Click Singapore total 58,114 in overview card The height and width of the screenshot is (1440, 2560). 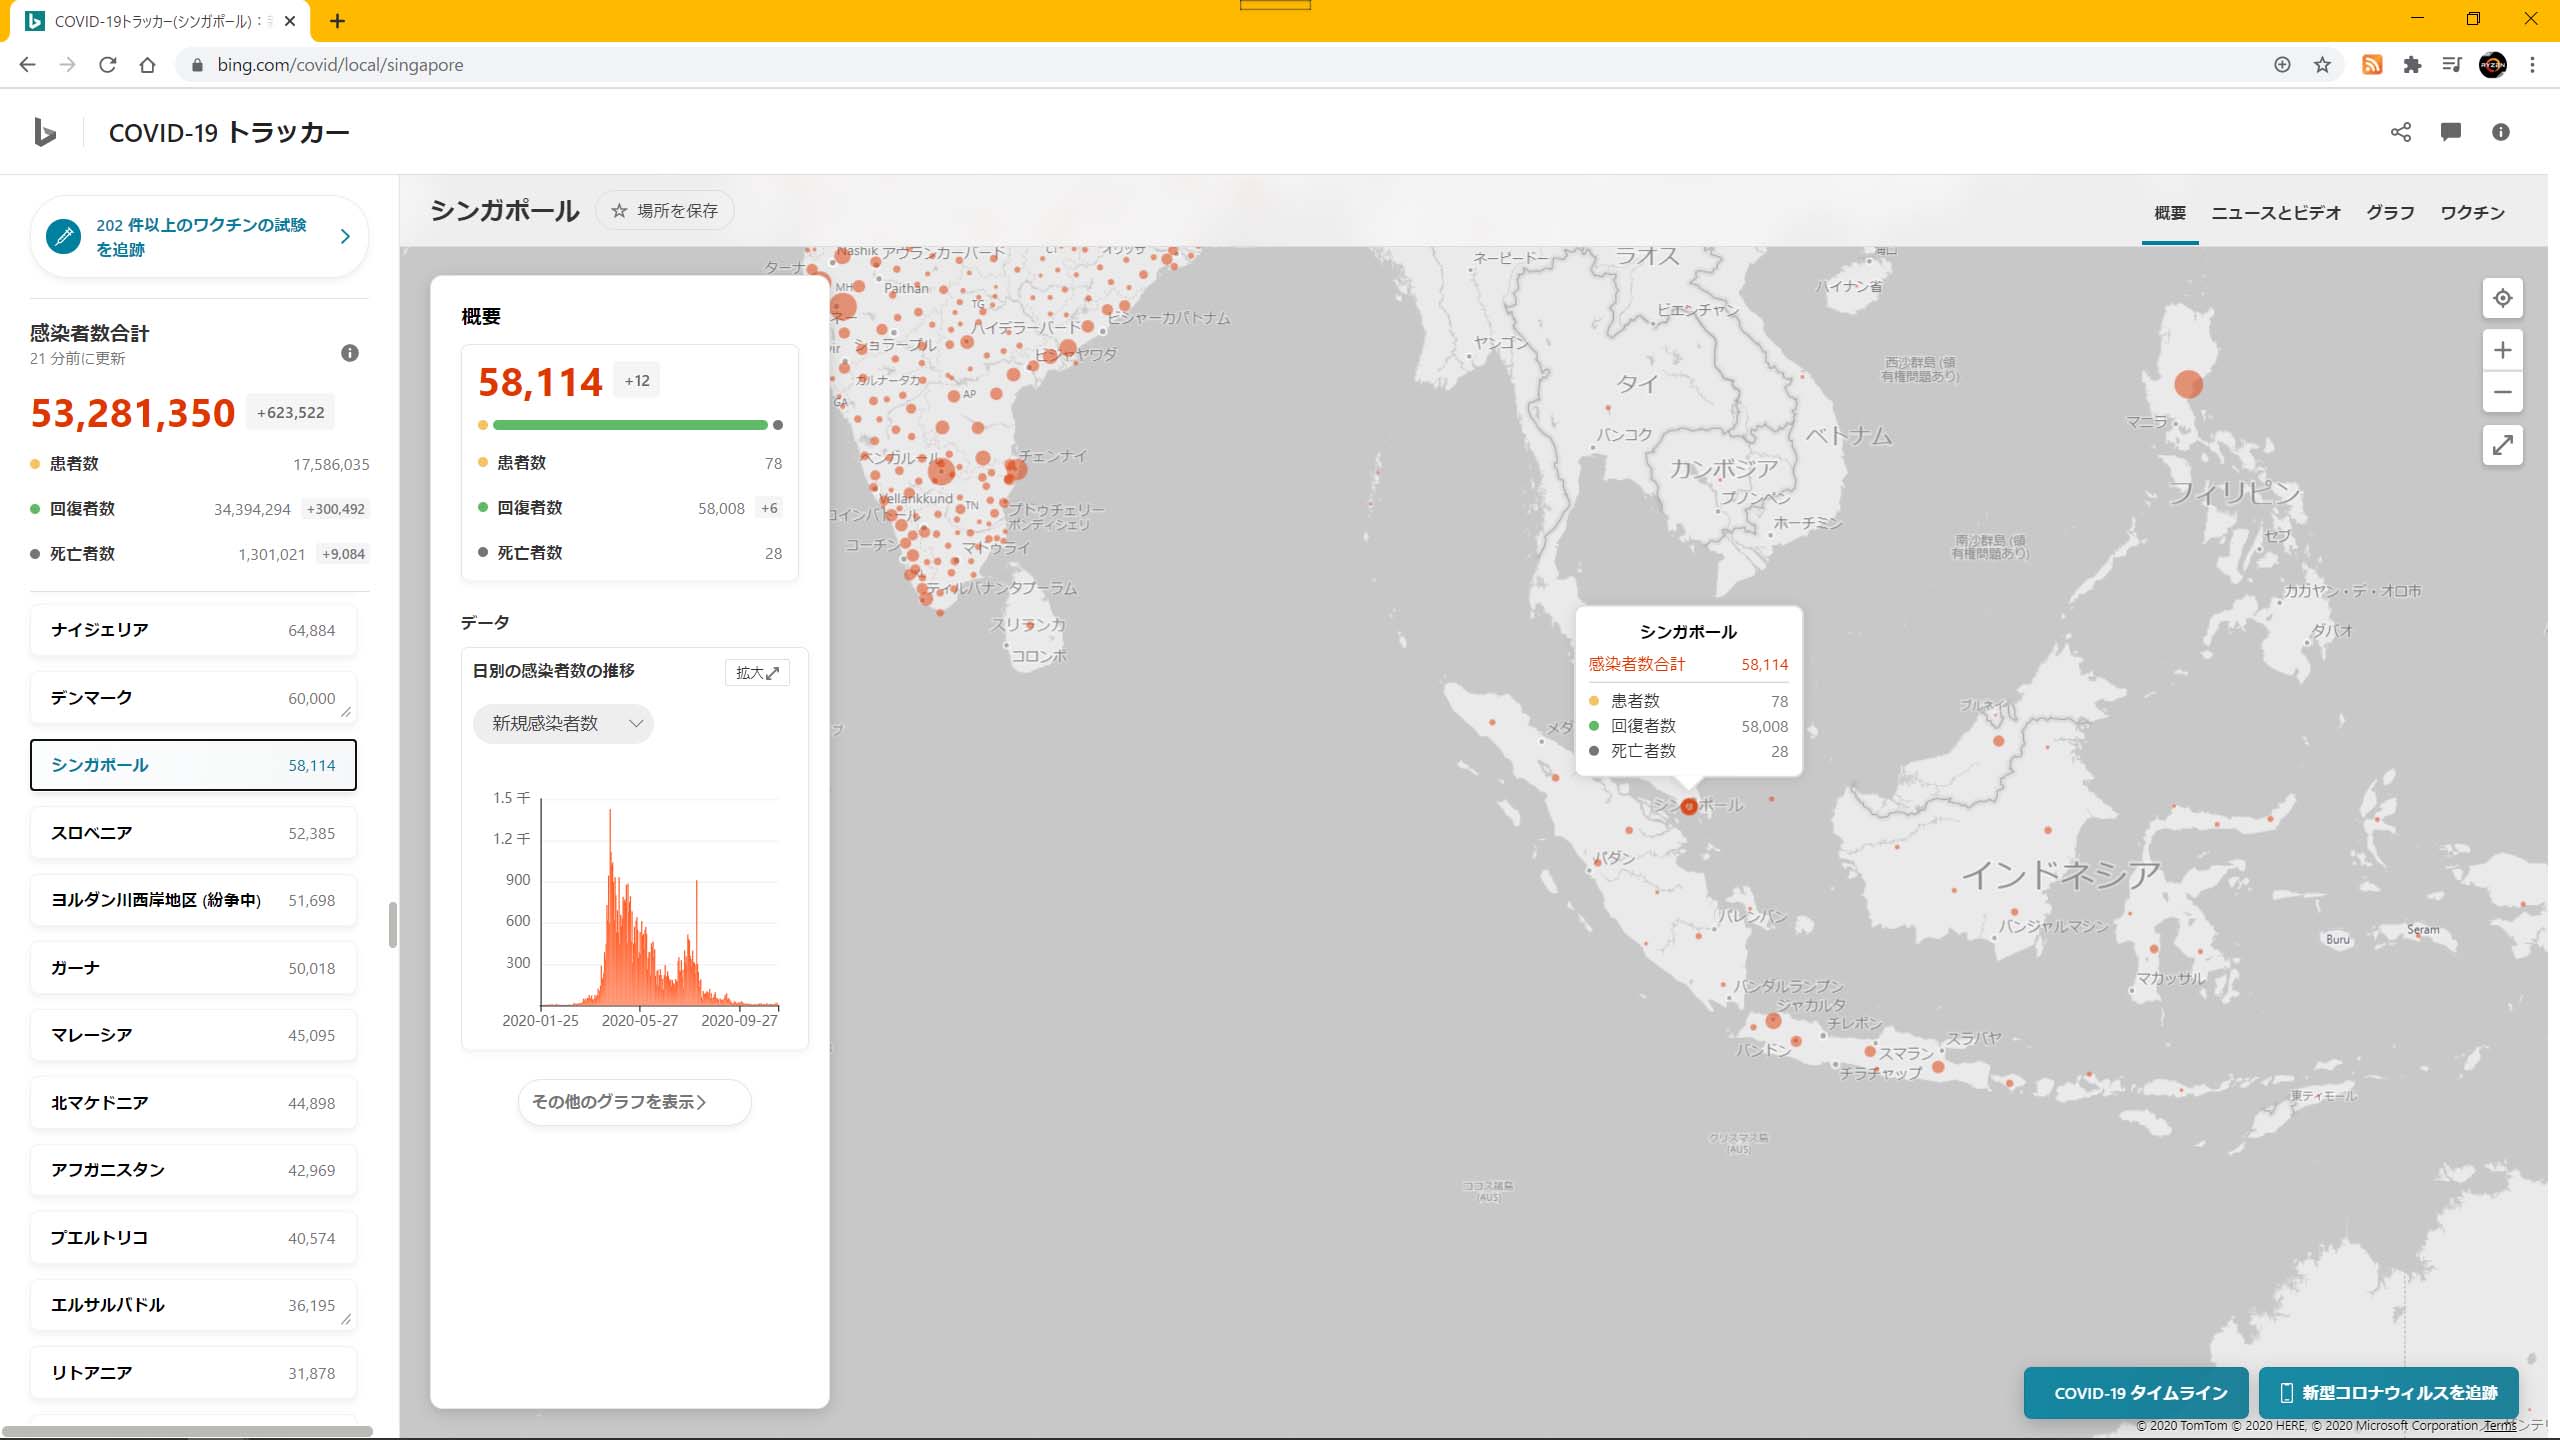coord(540,382)
